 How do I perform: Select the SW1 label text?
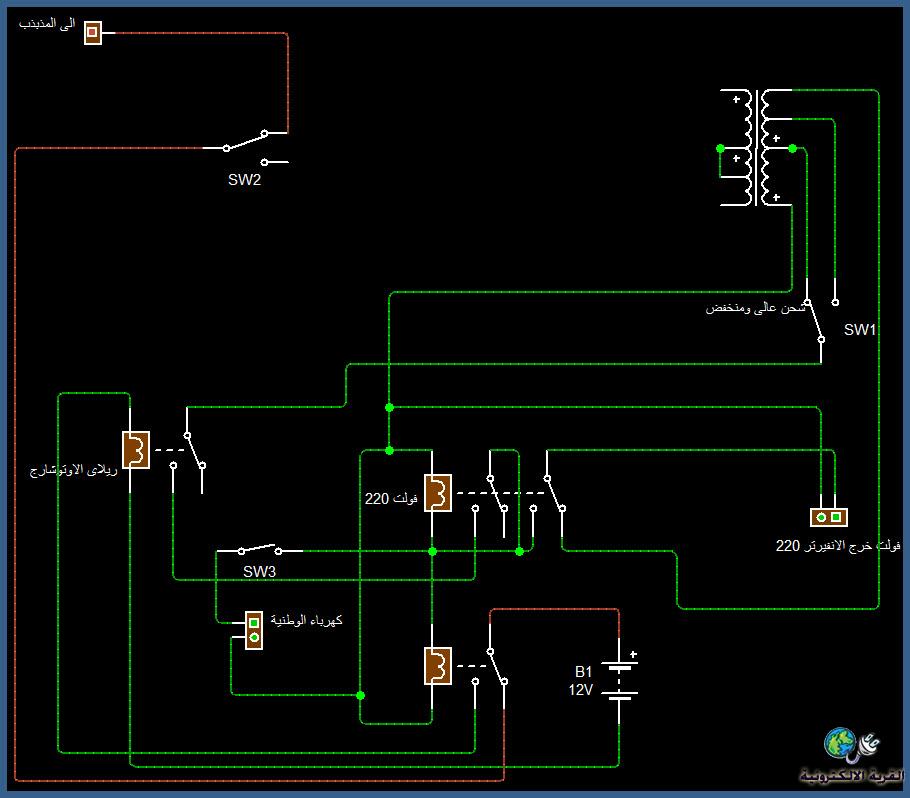pyautogui.click(x=860, y=330)
